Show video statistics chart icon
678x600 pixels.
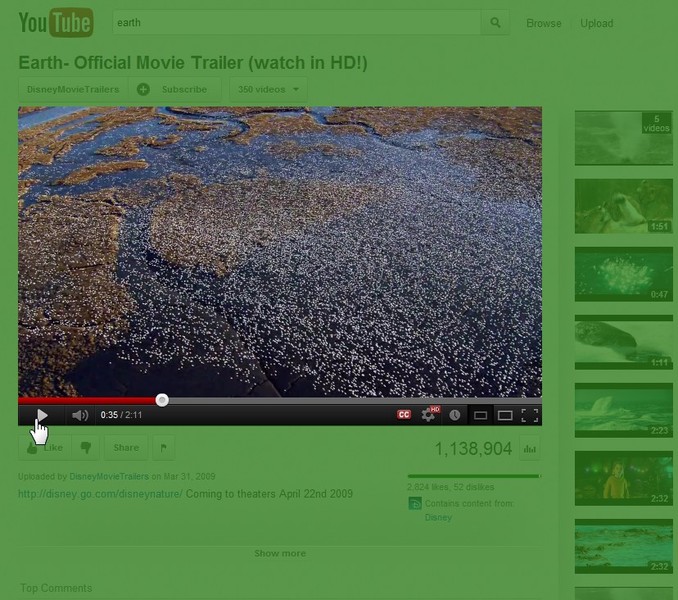[x=530, y=449]
